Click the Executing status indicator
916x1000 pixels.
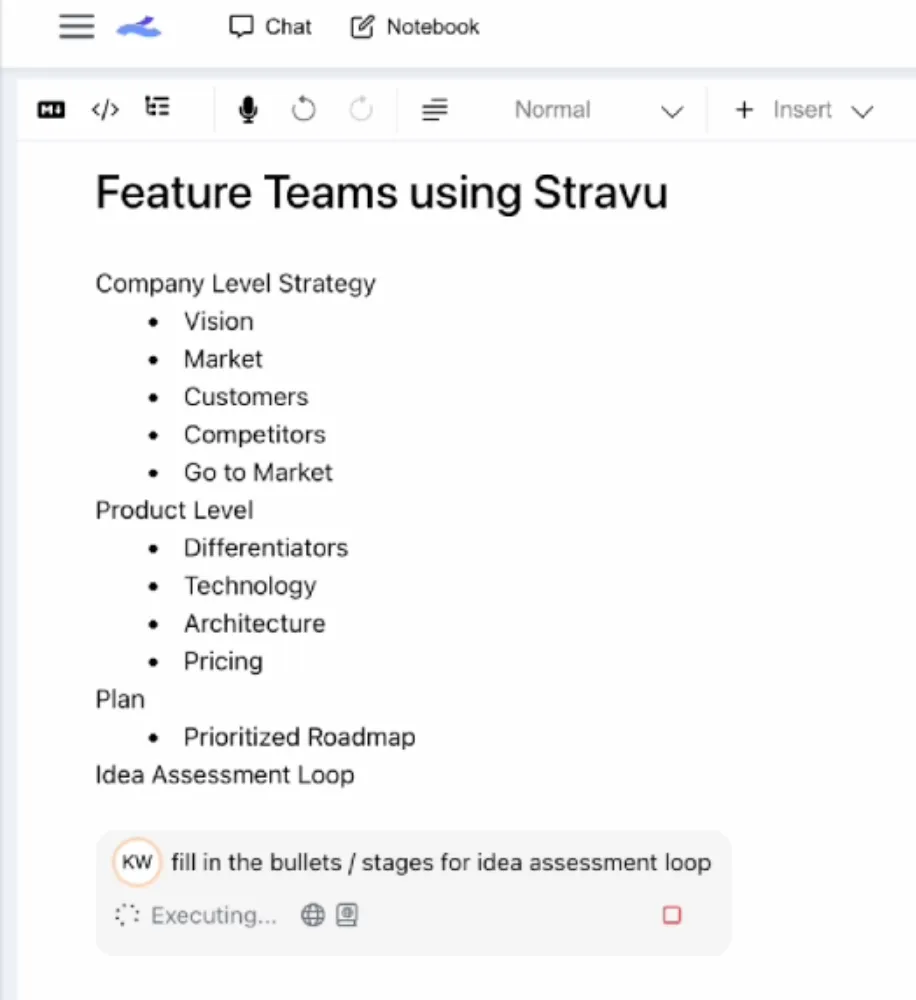pyautogui.click(x=196, y=915)
